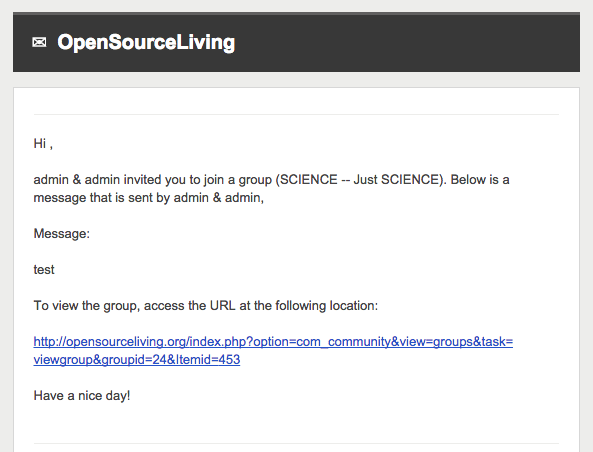Click the "SCIENCE -- Just SCIENCE" group name
This screenshot has width=593, height=452.
click(x=359, y=179)
